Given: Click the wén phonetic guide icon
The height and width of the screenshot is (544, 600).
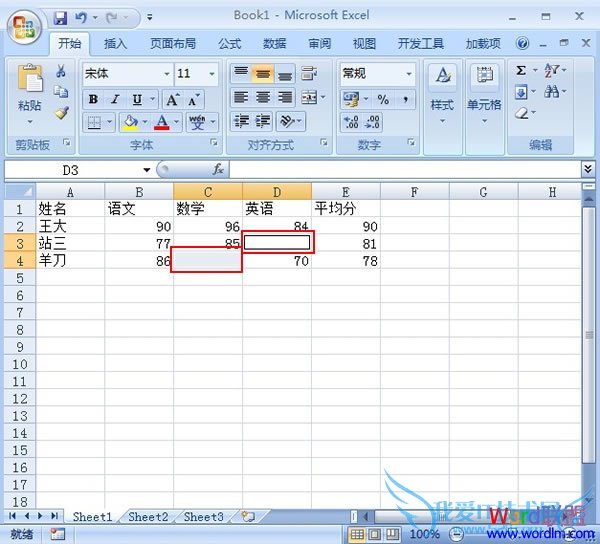Looking at the screenshot, I should 197,122.
